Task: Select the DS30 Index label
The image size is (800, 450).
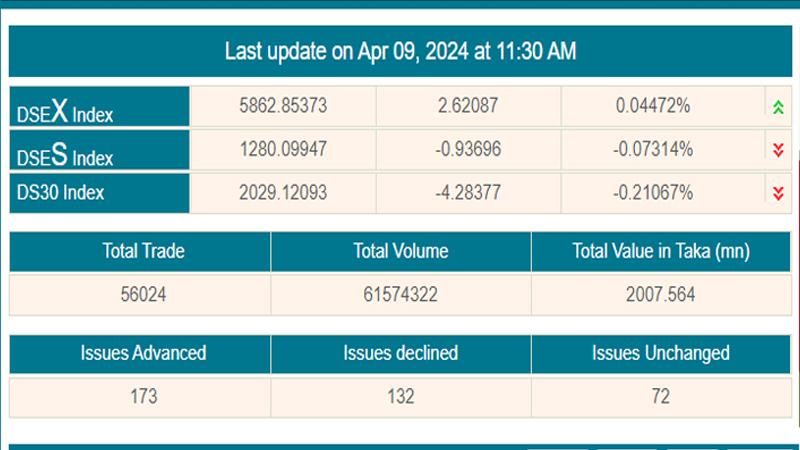Action: pos(60,193)
